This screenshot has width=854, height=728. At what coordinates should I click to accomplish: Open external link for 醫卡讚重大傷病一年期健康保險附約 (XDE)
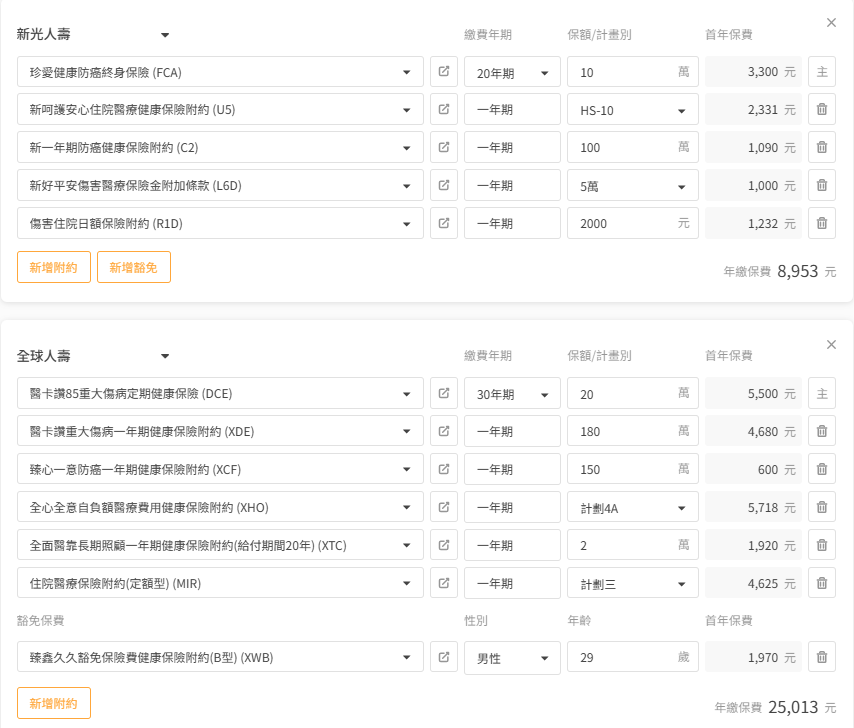[x=444, y=431]
